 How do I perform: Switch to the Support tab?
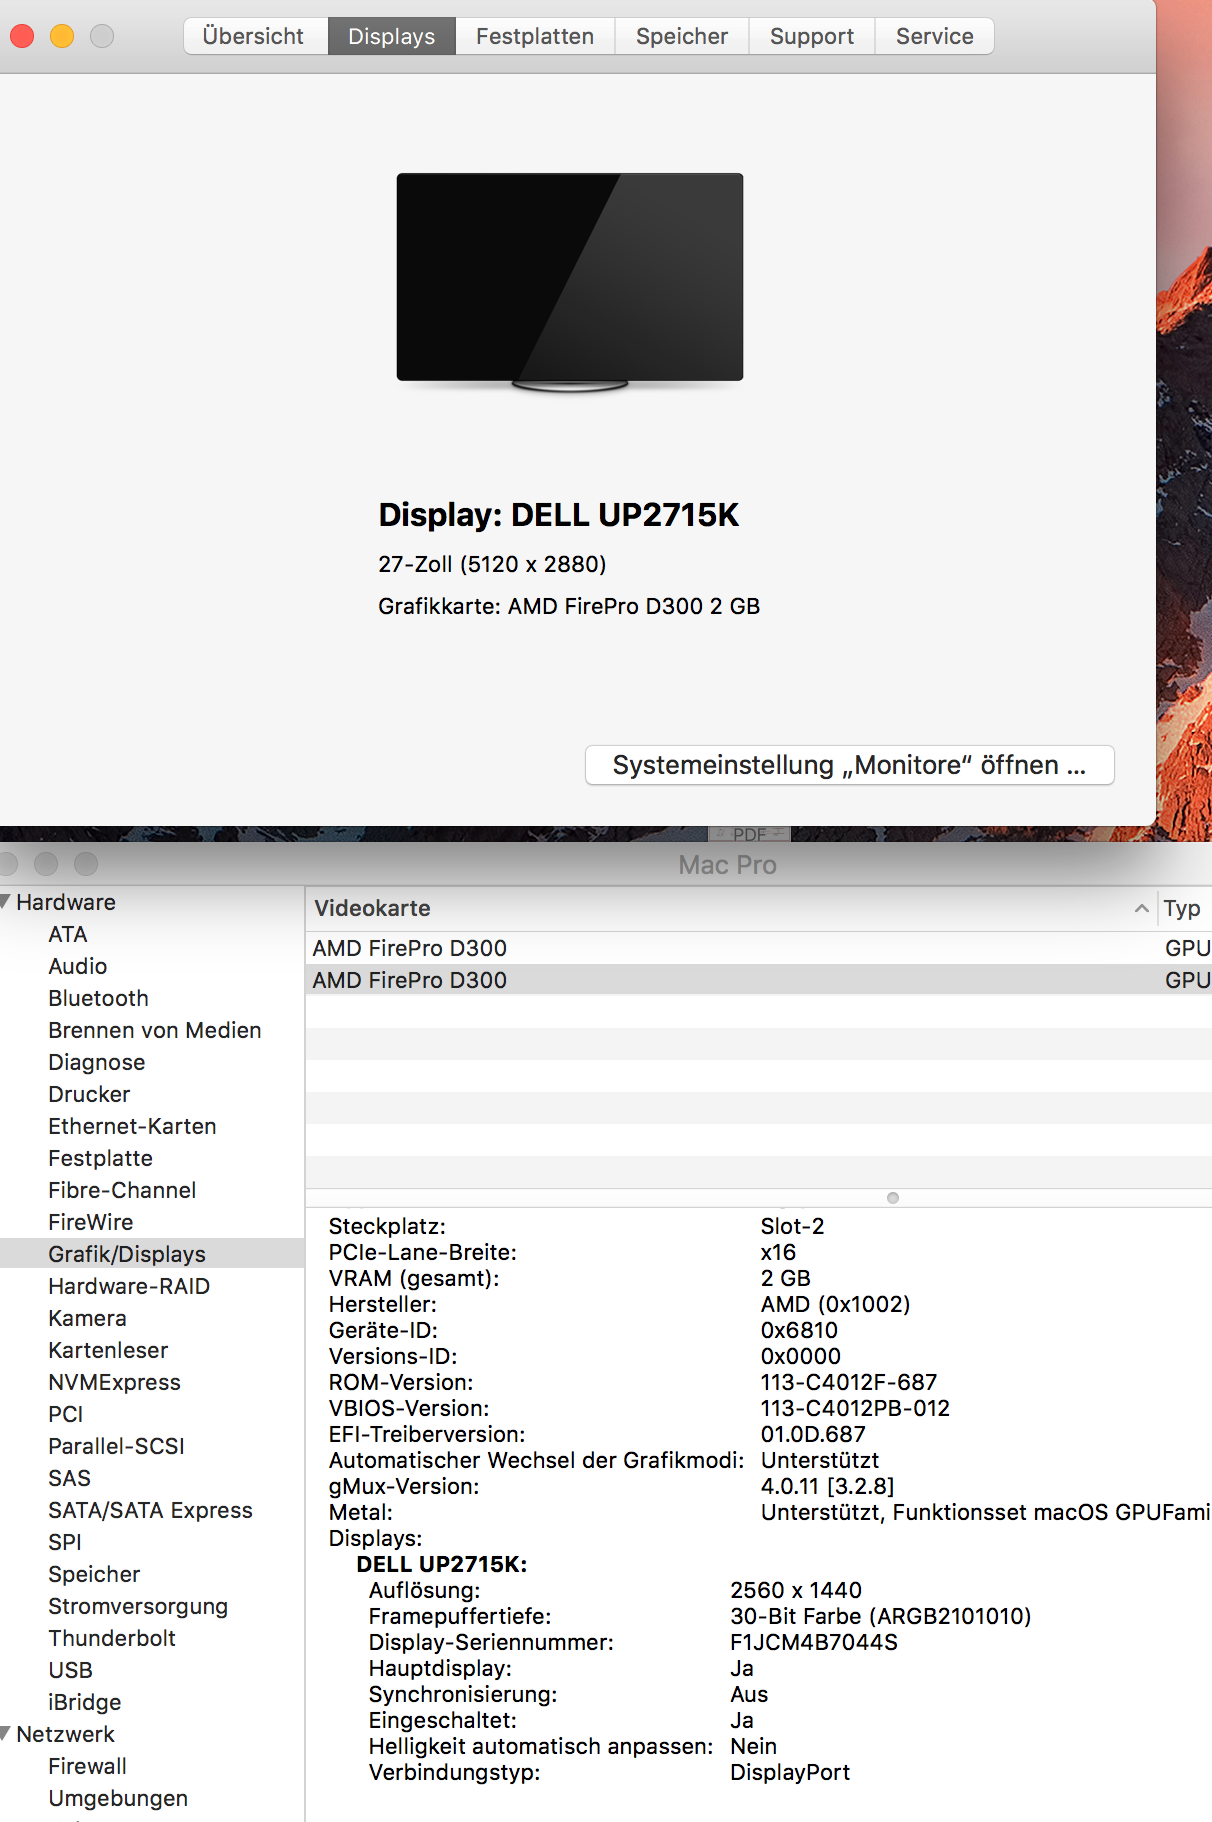812,36
